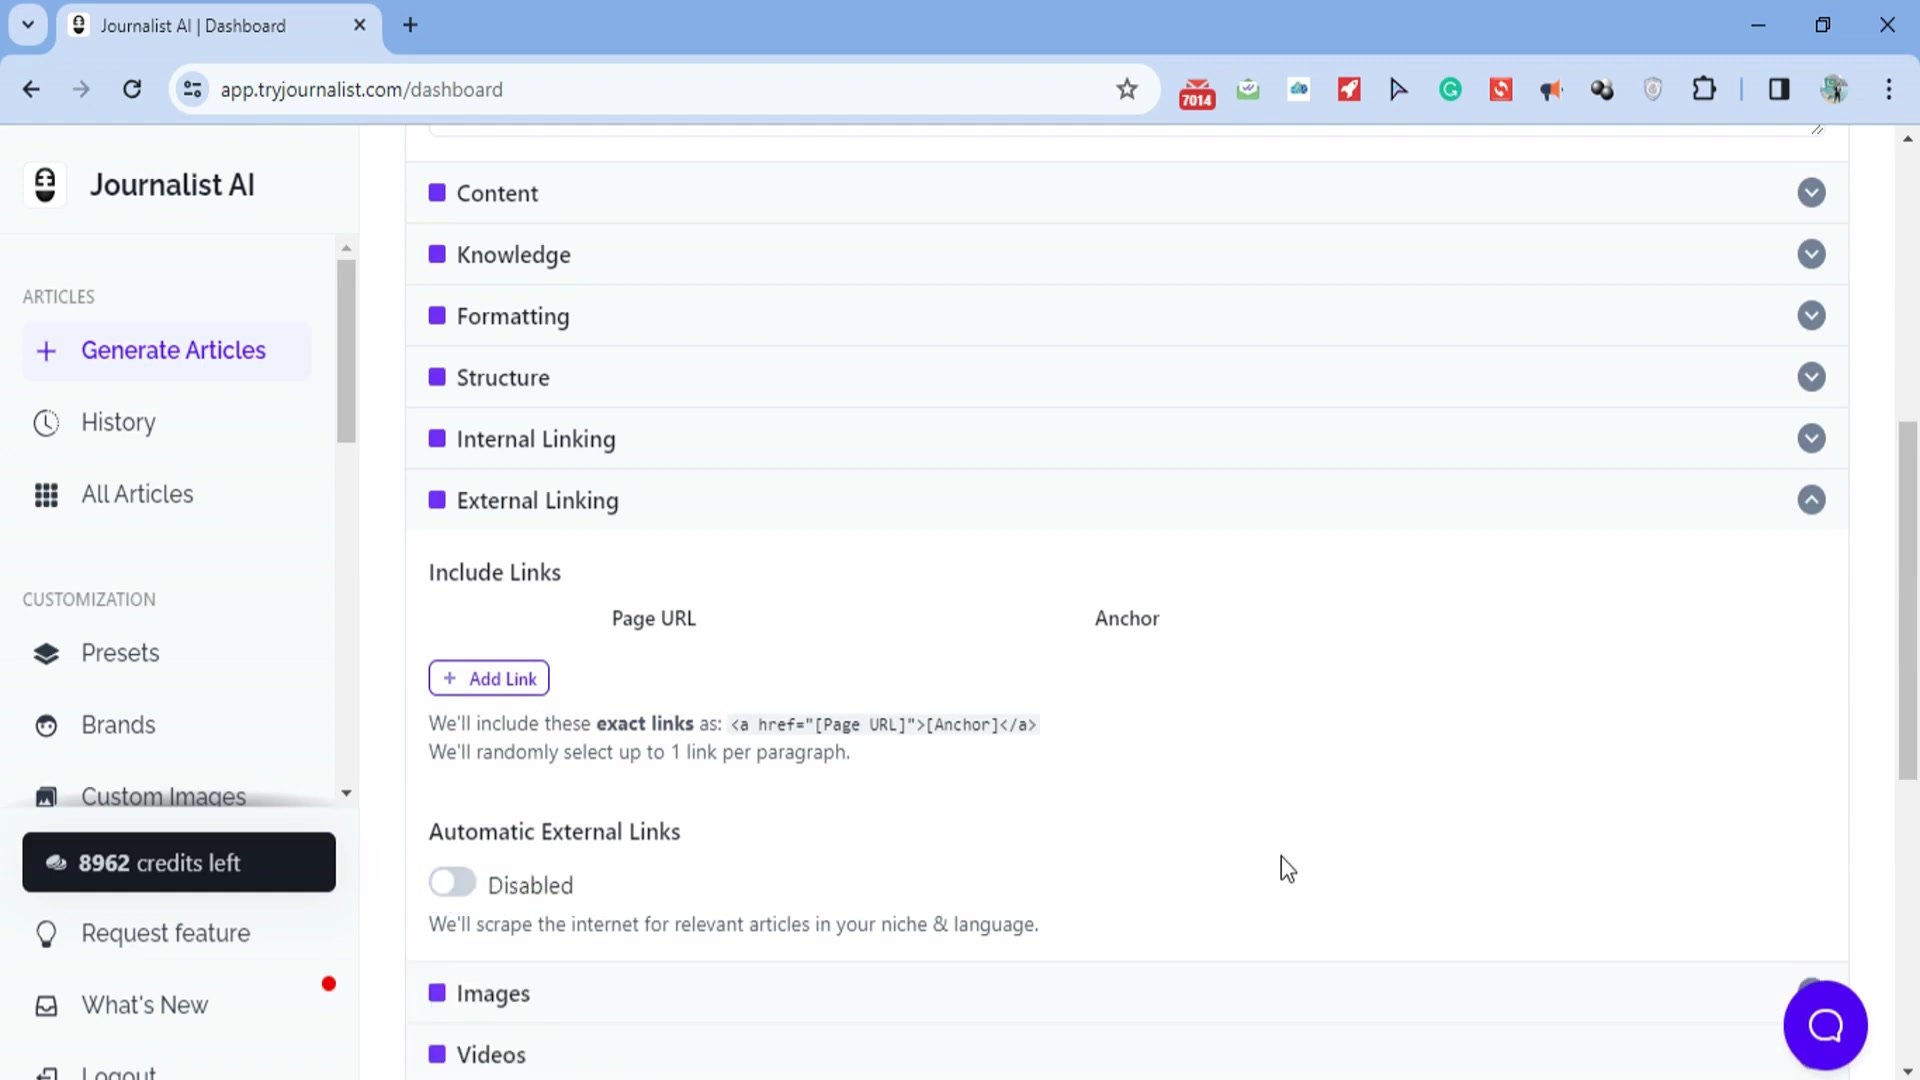Screen dimensions: 1920x1080
Task: Open the Chrome three-dot menu
Action: click(x=1889, y=89)
